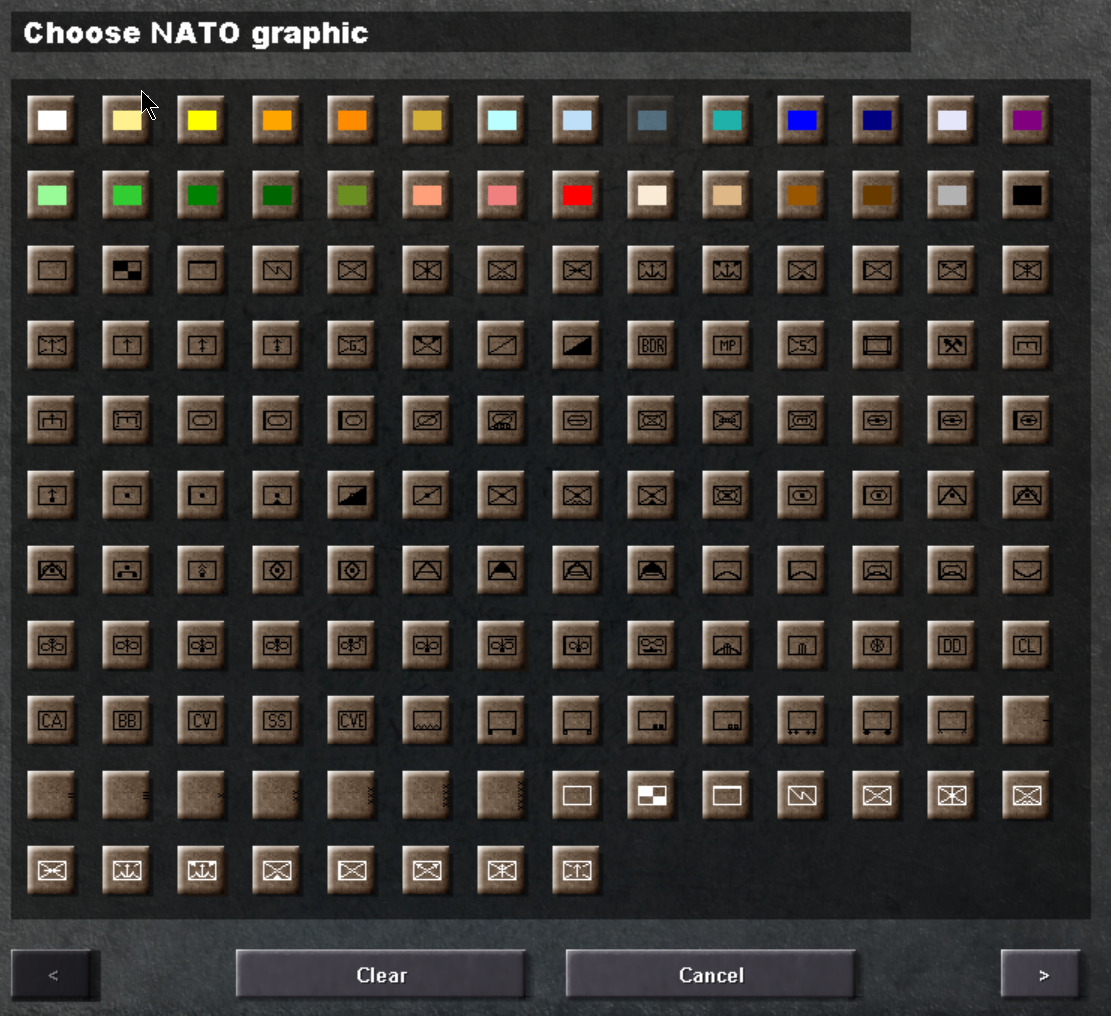
Task: Select the BDR border unit graphic
Action: [x=652, y=345]
